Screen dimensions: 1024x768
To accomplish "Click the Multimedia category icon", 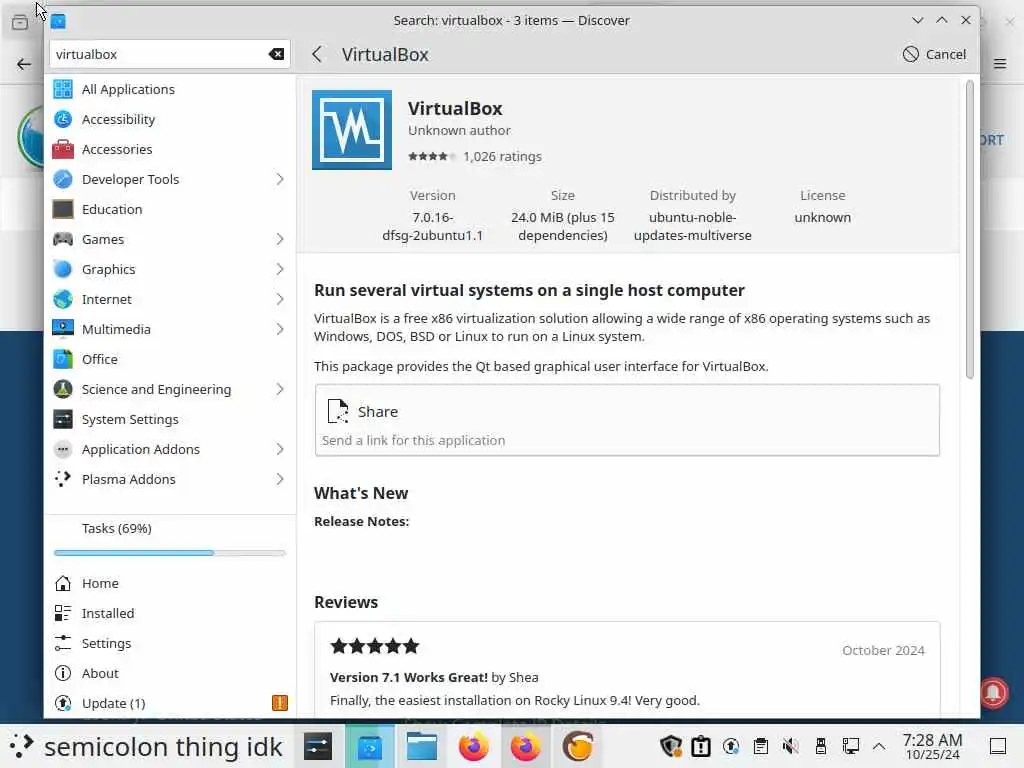I will (x=63, y=330).
